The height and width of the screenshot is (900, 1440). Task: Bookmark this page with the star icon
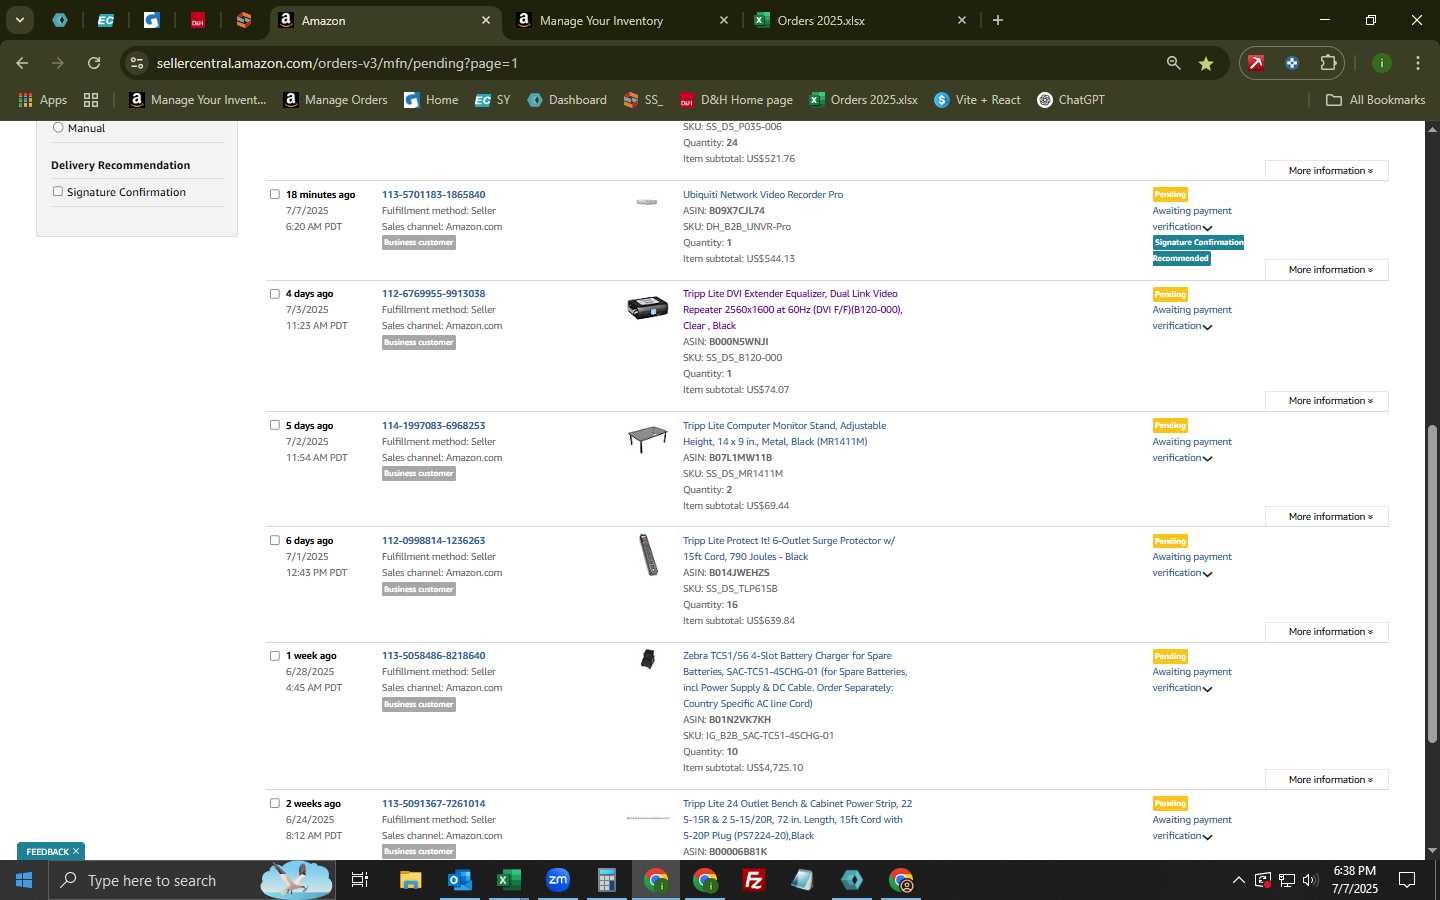(x=1206, y=63)
